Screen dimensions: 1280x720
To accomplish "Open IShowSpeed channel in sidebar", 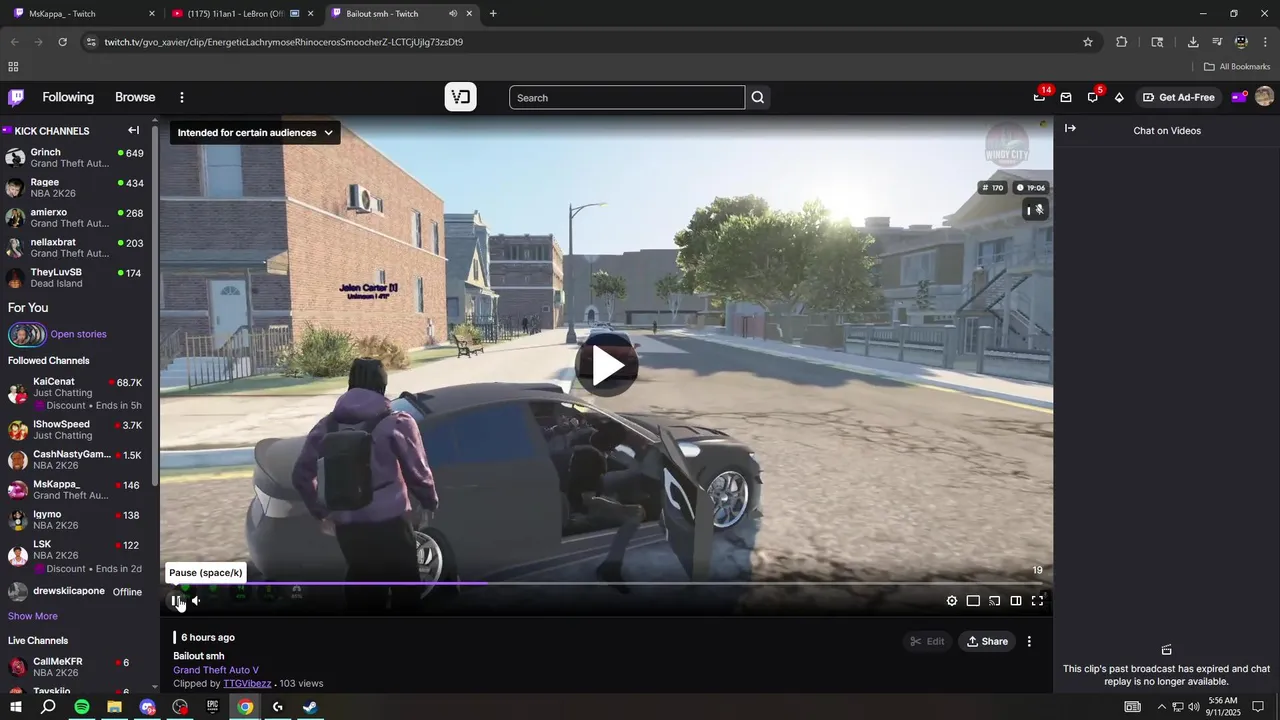I will tap(75, 430).
